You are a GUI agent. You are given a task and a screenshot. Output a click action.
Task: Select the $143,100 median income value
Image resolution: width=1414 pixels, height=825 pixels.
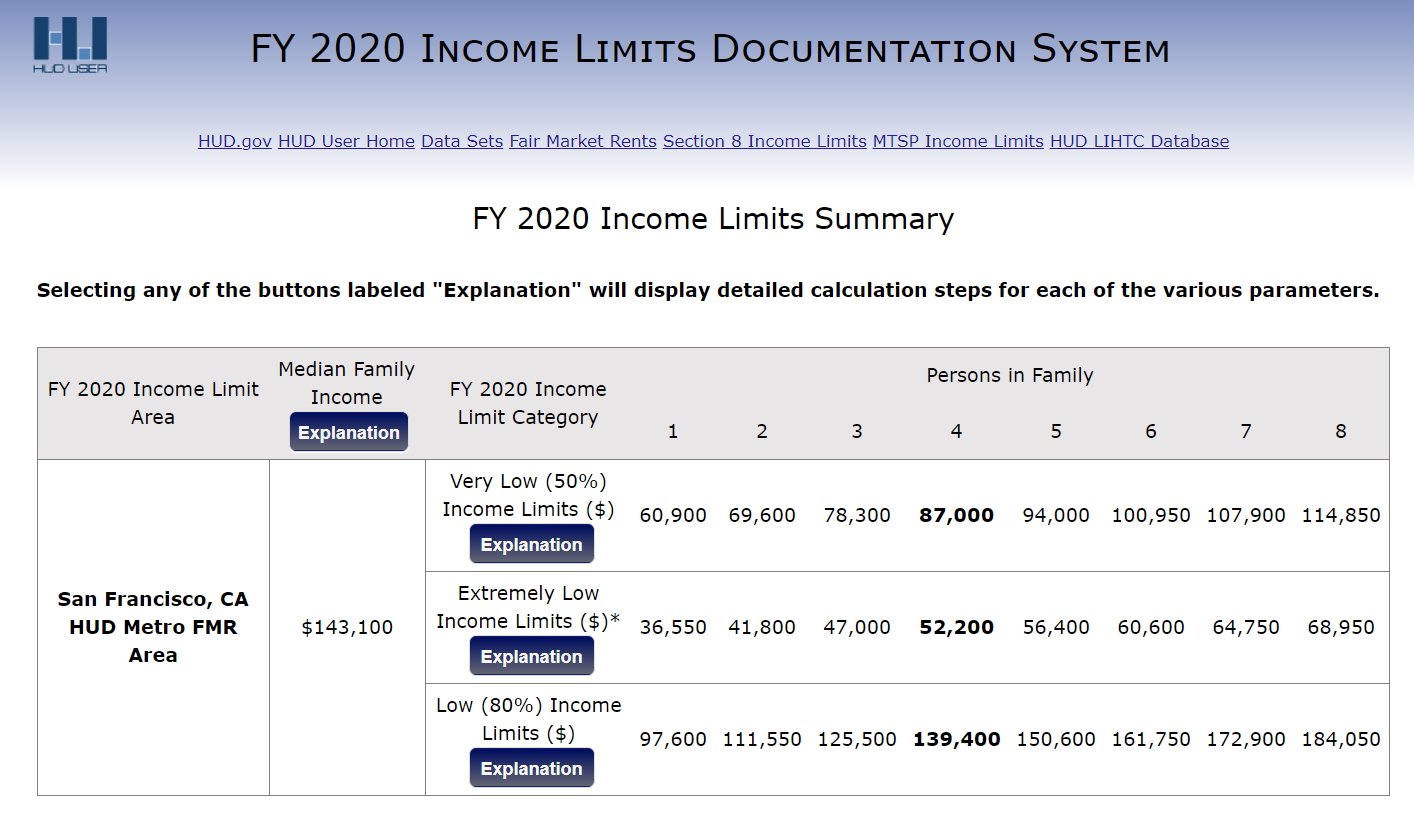[347, 628]
